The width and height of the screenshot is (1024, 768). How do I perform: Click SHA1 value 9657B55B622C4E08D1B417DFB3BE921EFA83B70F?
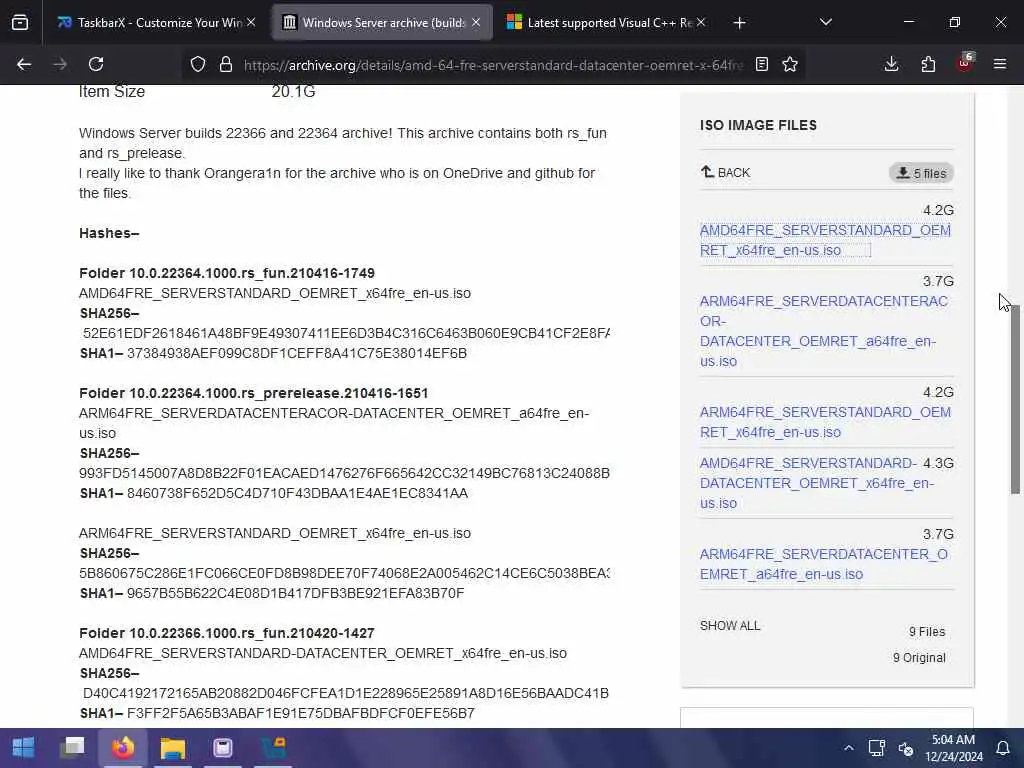(x=295, y=593)
